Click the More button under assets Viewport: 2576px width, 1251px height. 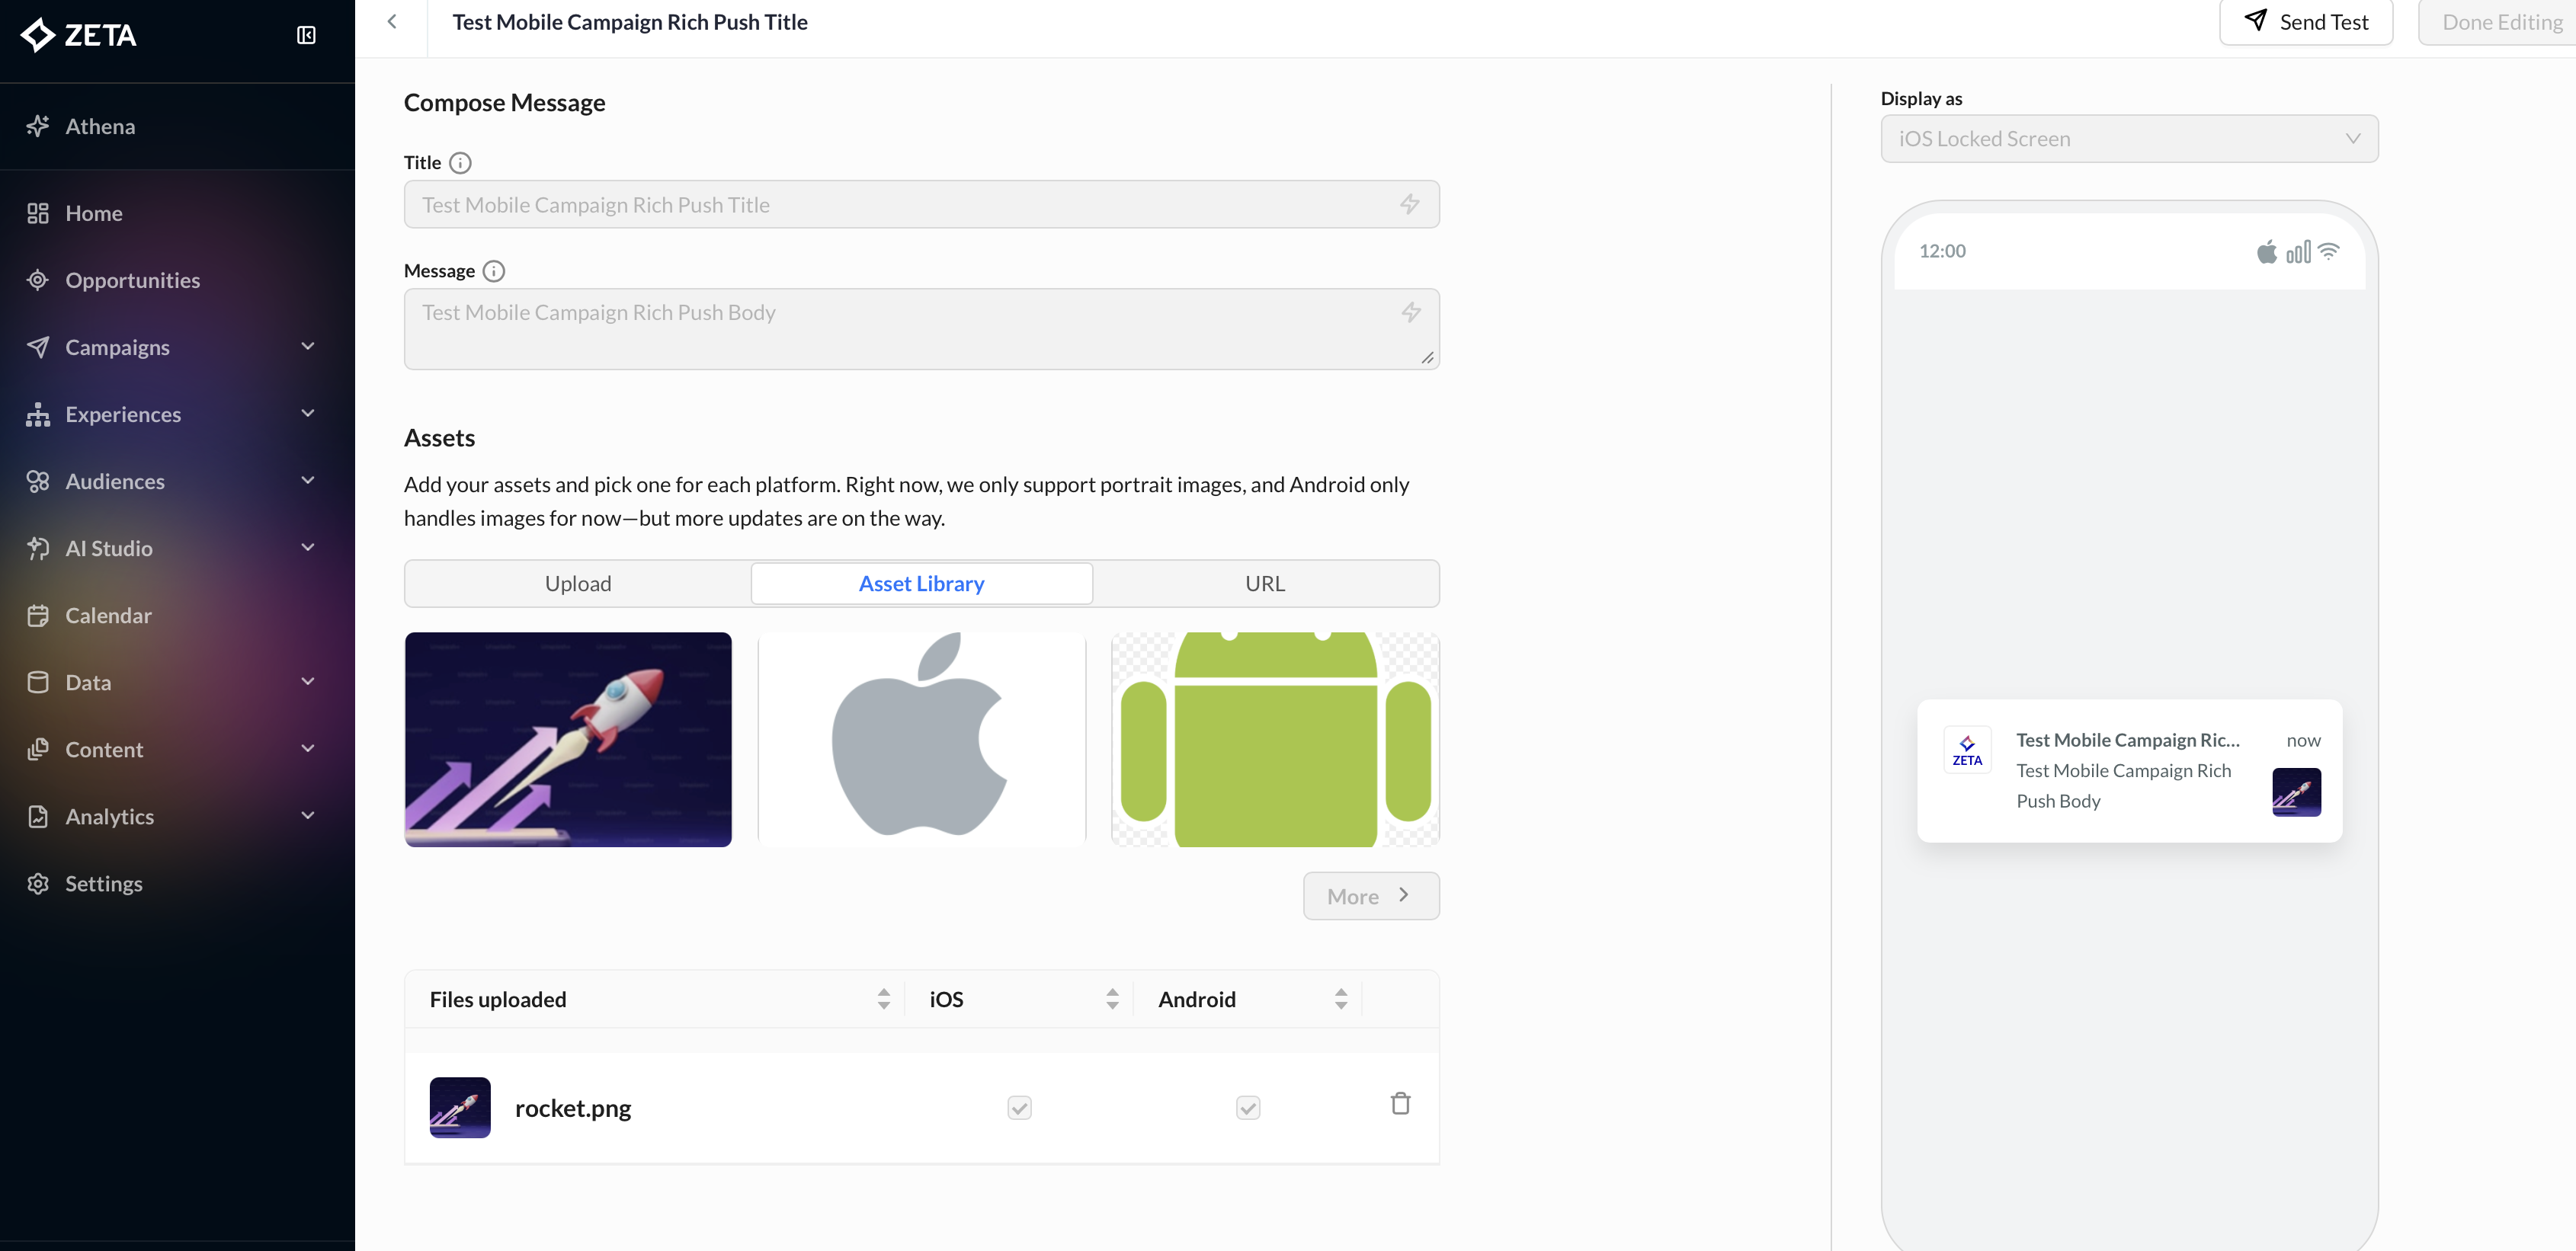coord(1370,896)
